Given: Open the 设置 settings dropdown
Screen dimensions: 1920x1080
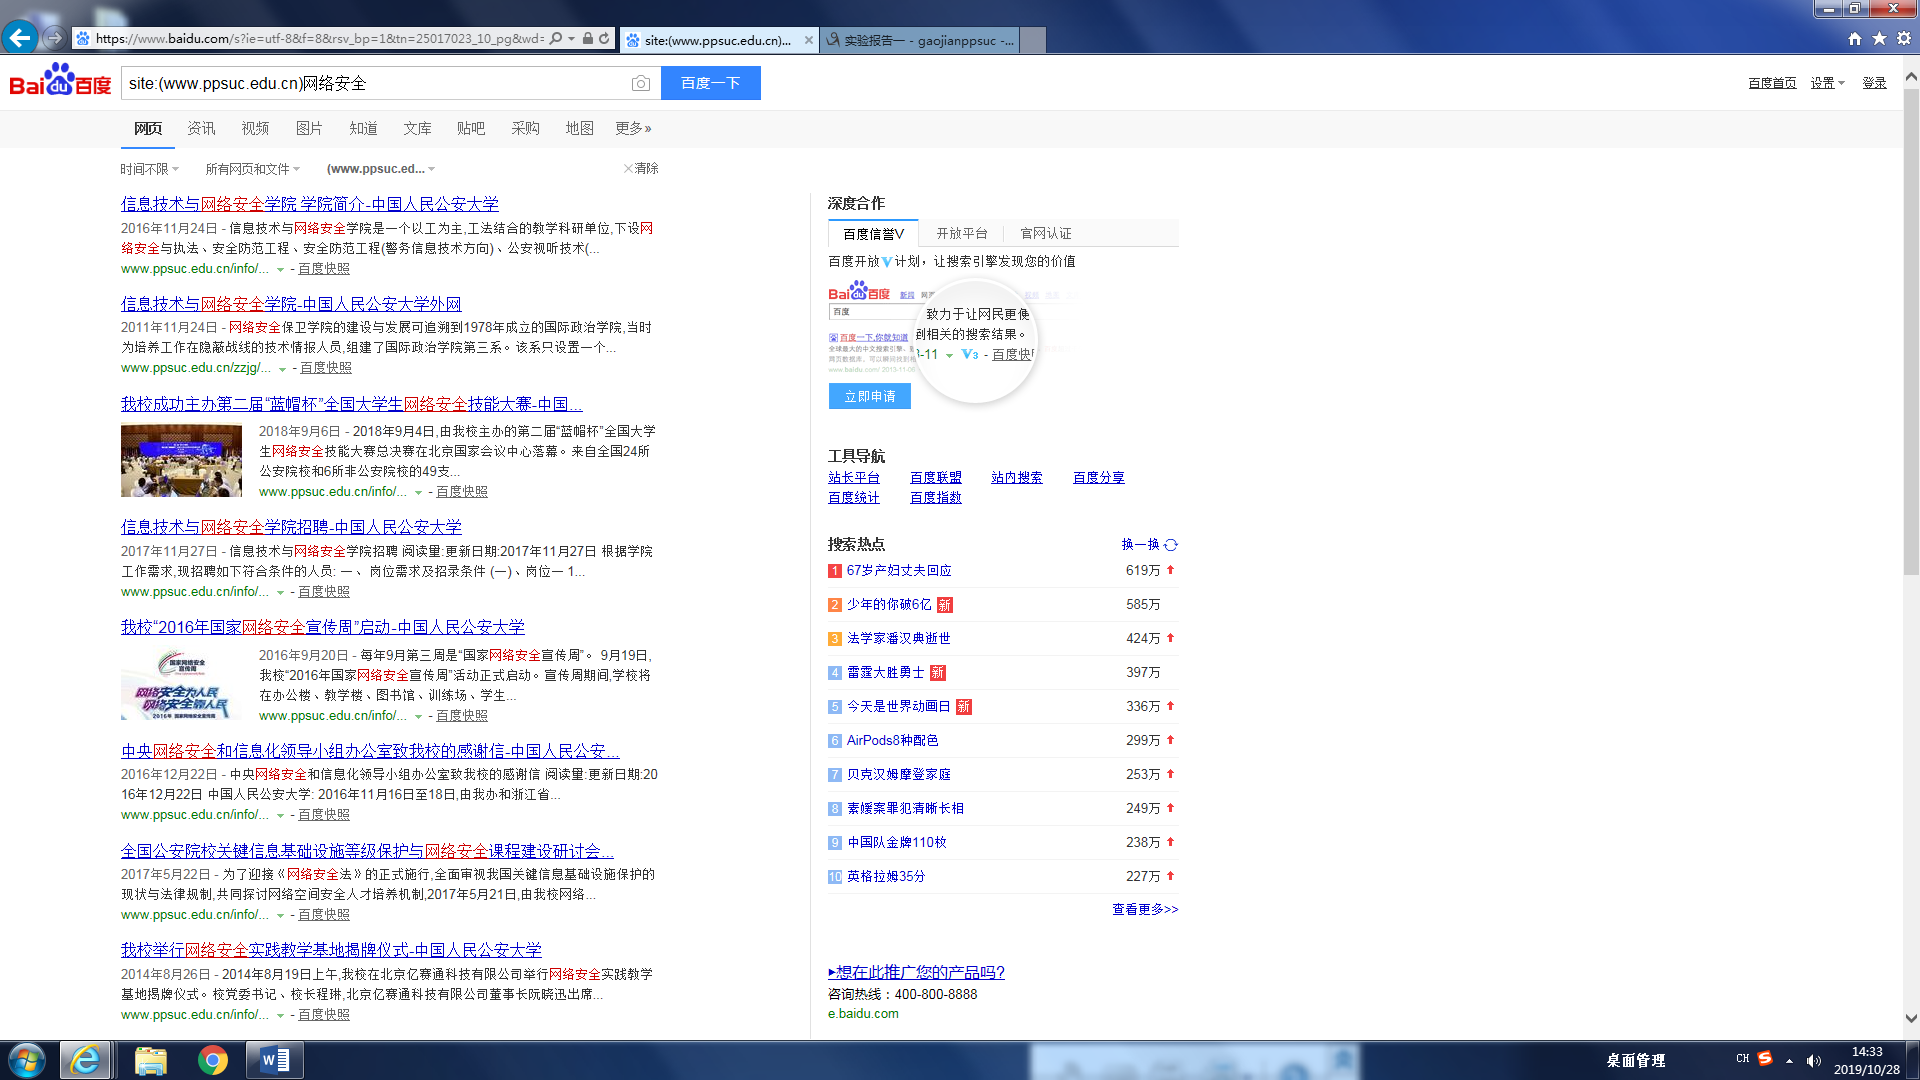Looking at the screenshot, I should 1827,83.
